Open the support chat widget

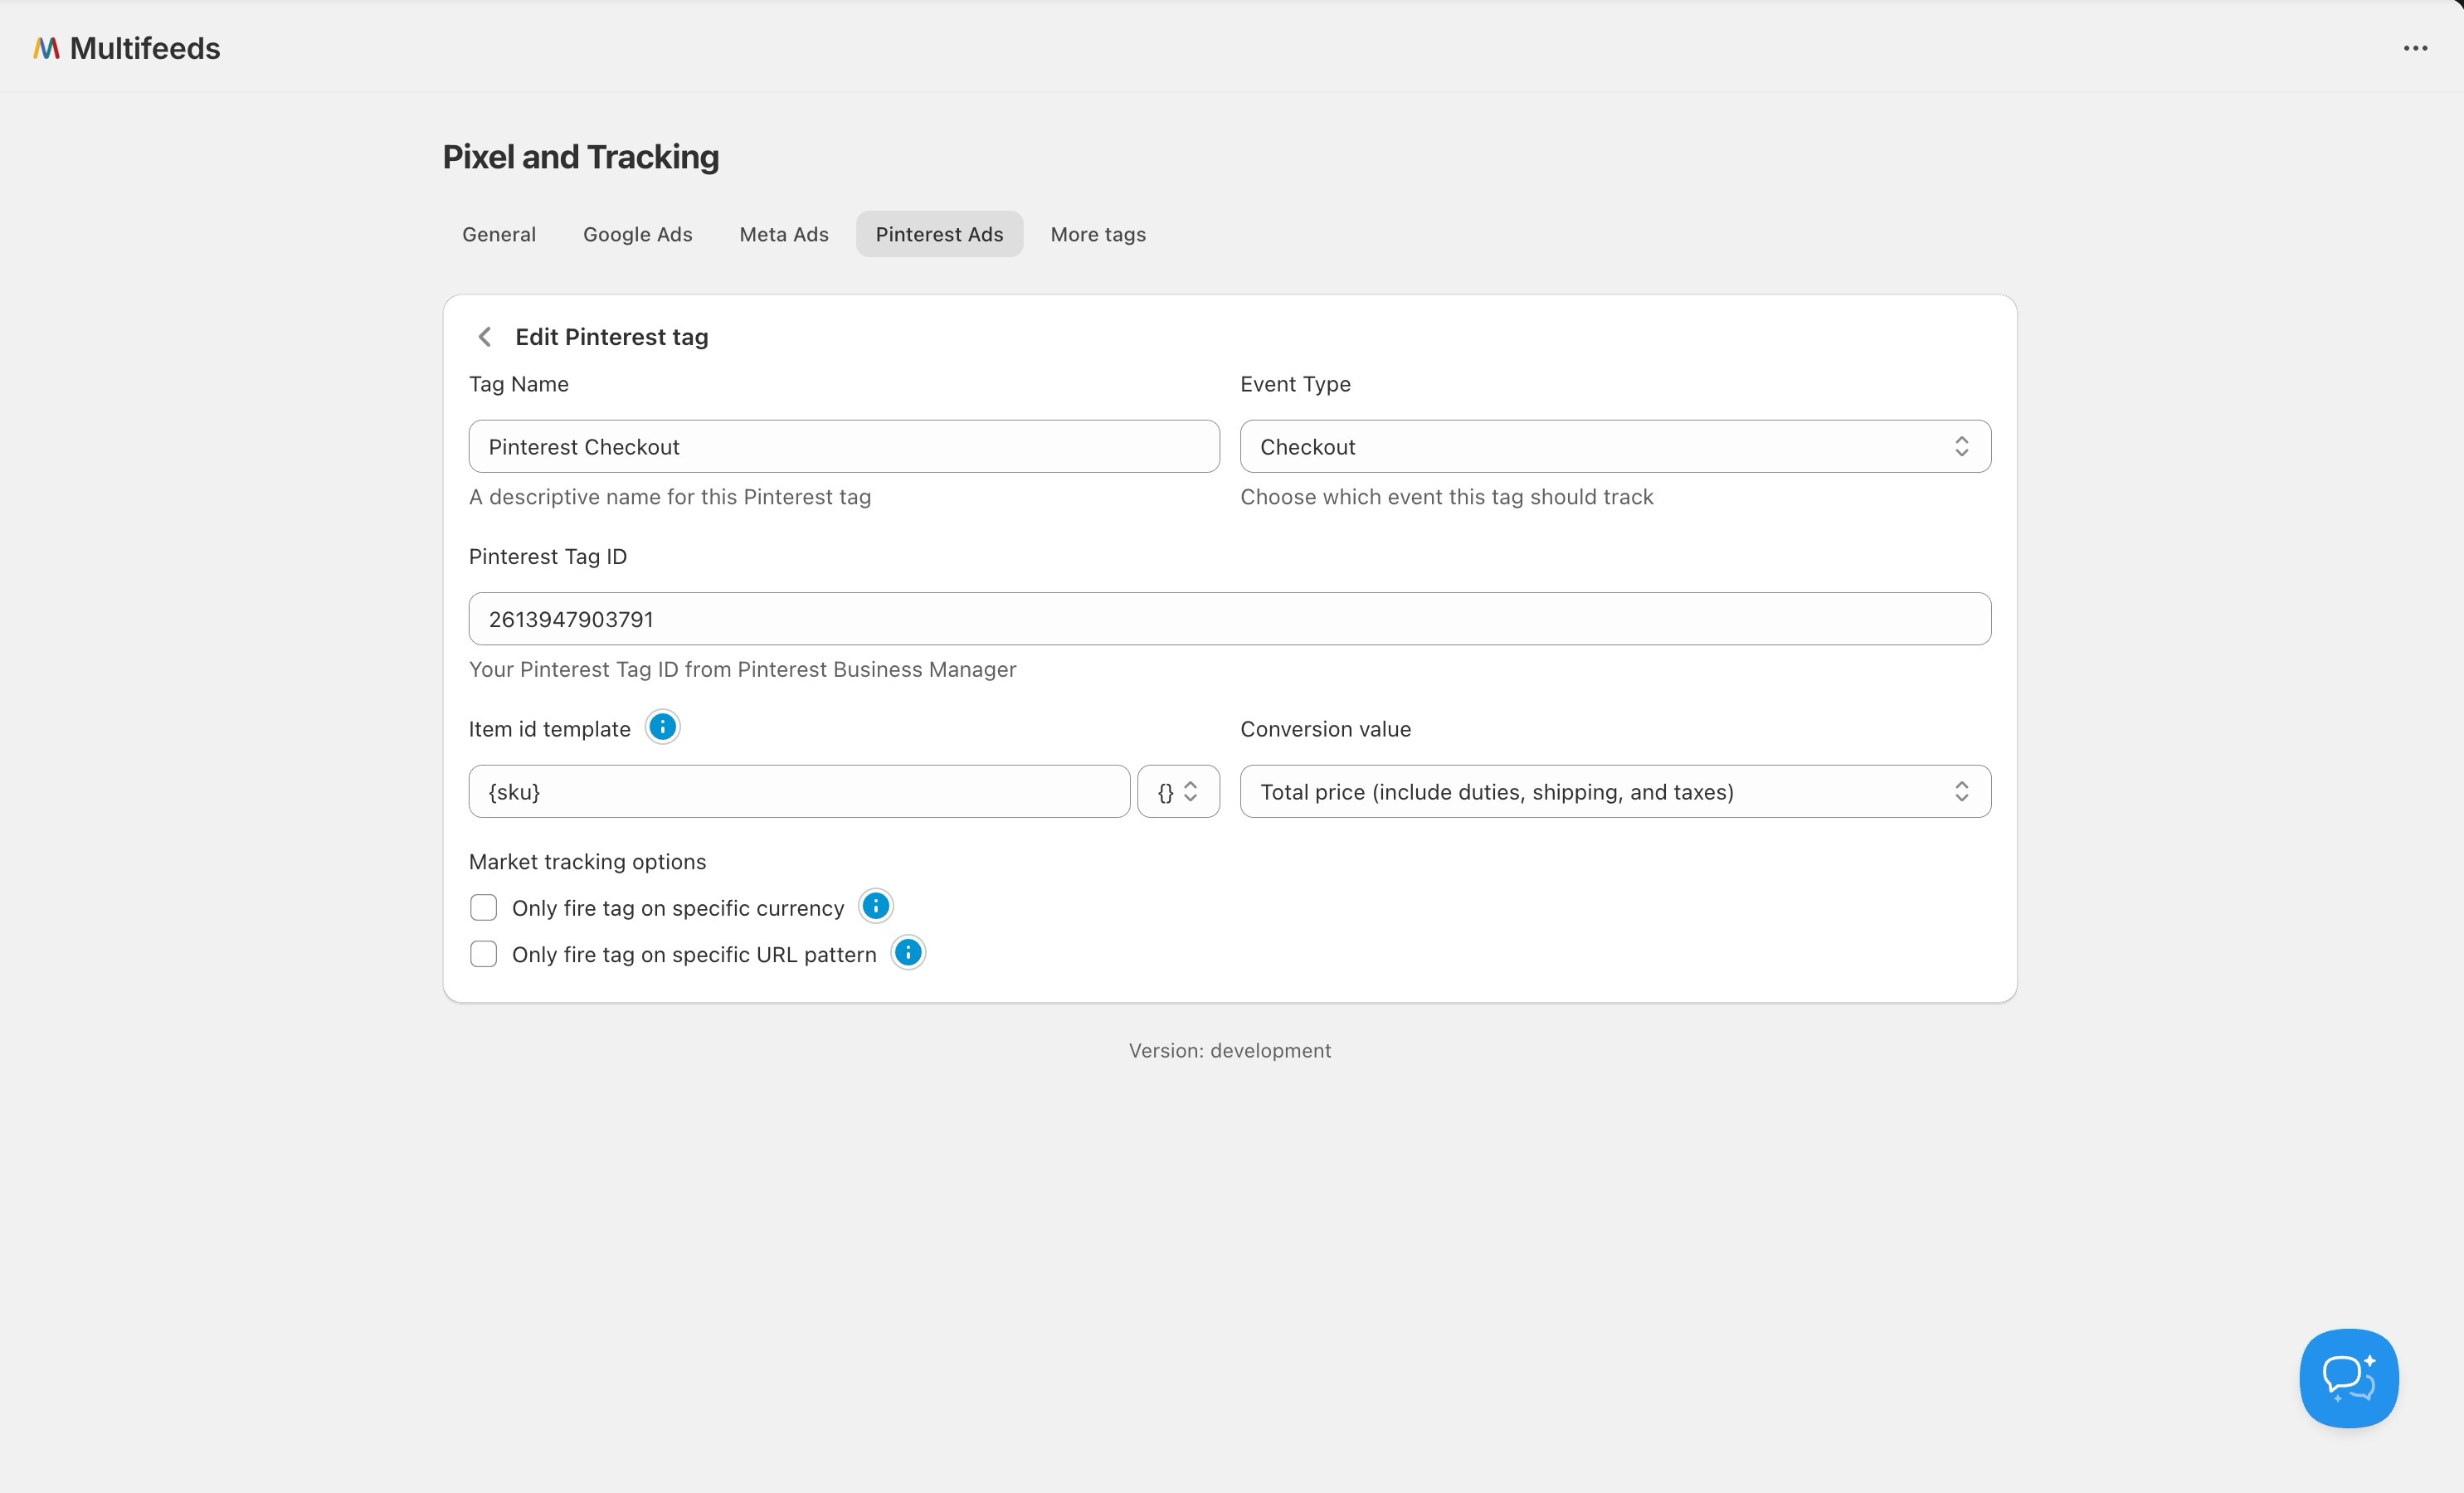click(2348, 1377)
